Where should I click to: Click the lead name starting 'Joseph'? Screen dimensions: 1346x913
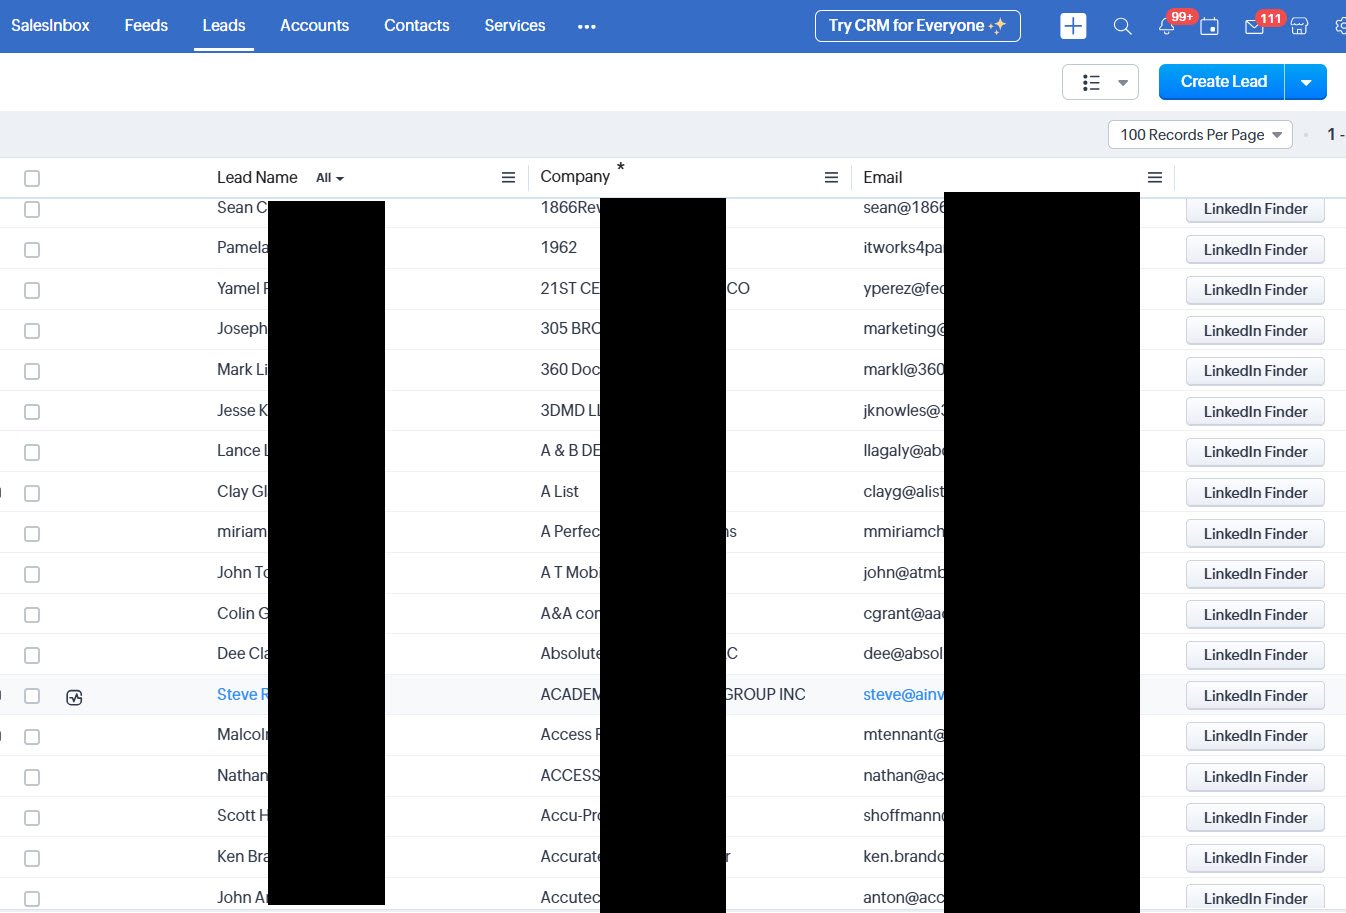[242, 328]
